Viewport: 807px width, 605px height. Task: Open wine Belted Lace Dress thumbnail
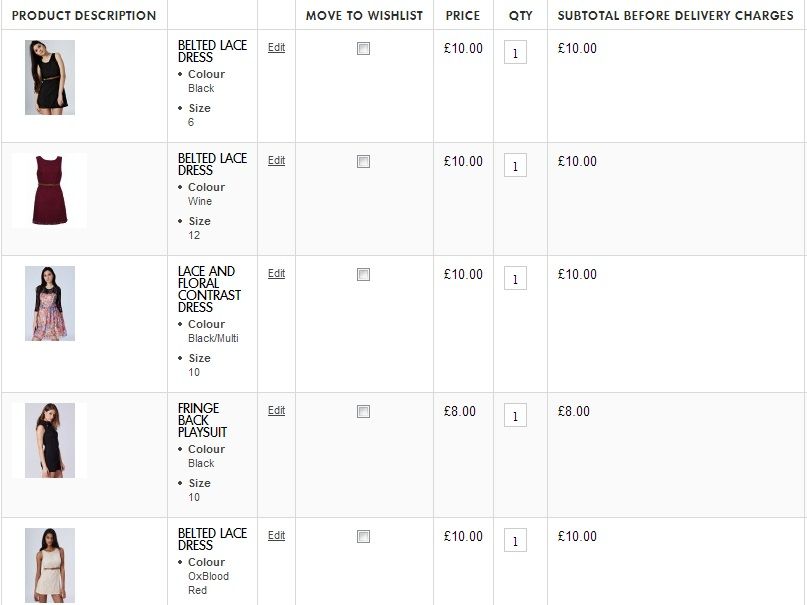[50, 190]
